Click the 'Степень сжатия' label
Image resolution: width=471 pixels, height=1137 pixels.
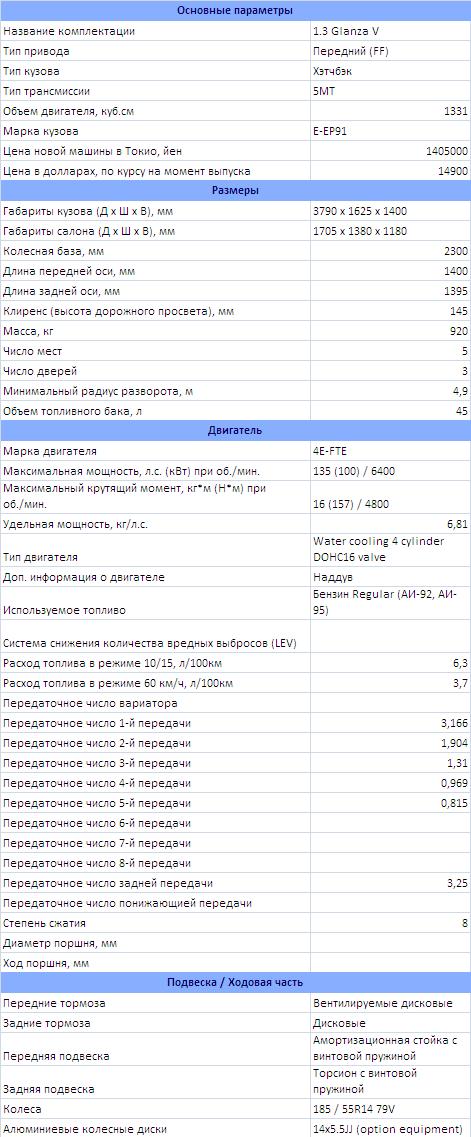[x=44, y=923]
